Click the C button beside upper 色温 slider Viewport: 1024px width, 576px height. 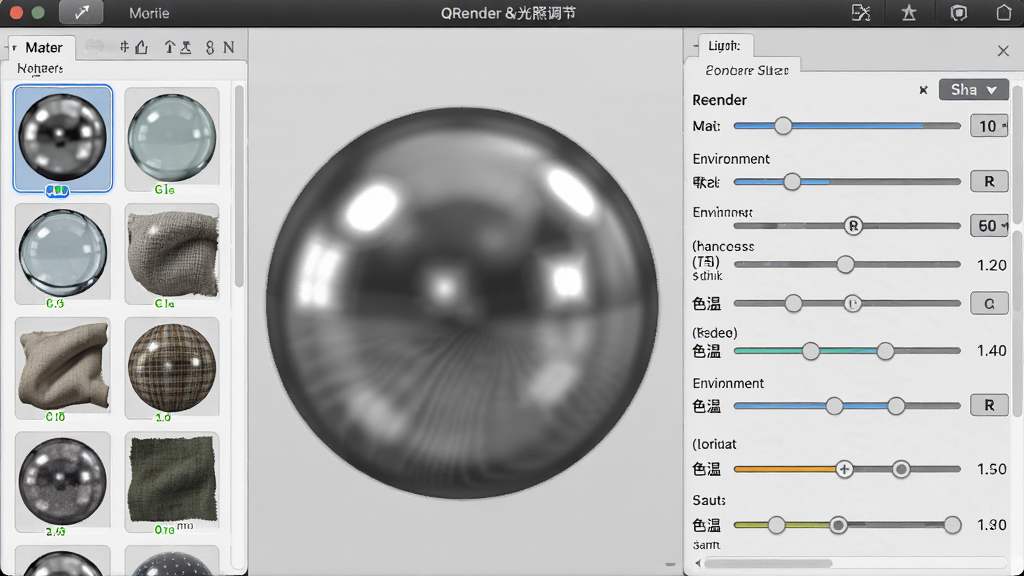[x=989, y=304]
